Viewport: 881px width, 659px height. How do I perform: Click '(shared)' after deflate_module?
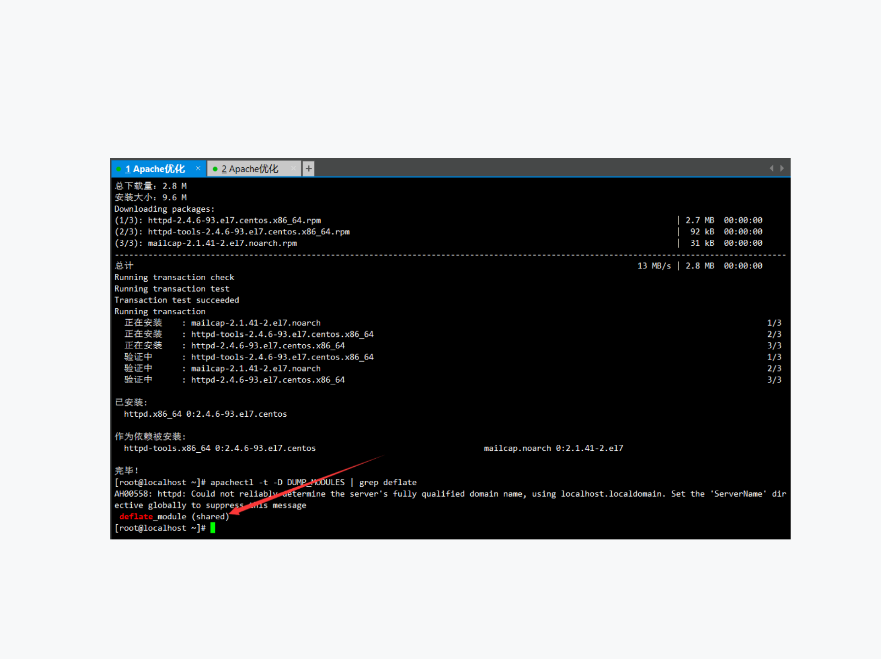point(210,517)
